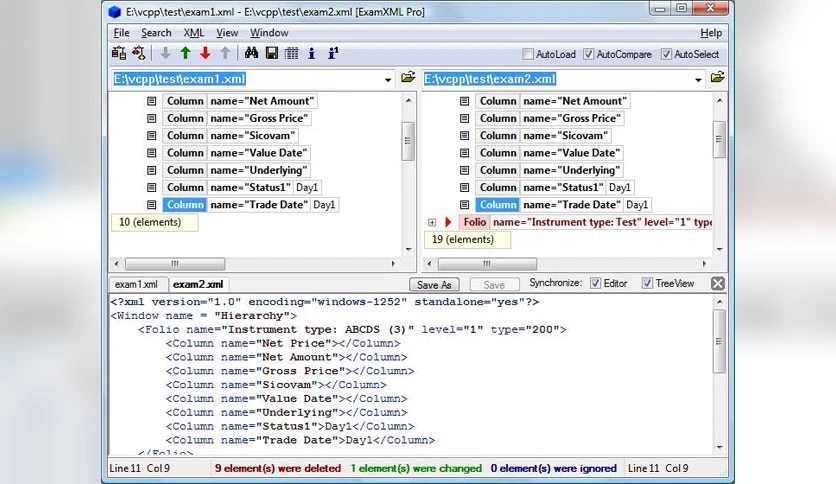The height and width of the screenshot is (484, 836).
Task: Open the Search menu
Action: [x=156, y=33]
